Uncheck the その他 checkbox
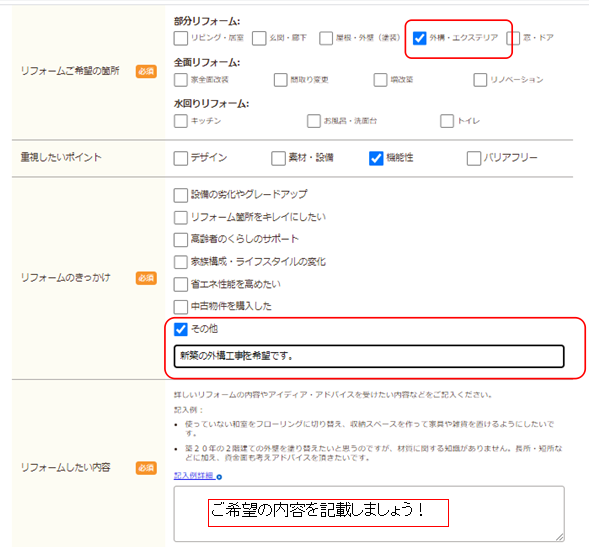Image resolution: width=589 pixels, height=548 pixels. [181, 329]
